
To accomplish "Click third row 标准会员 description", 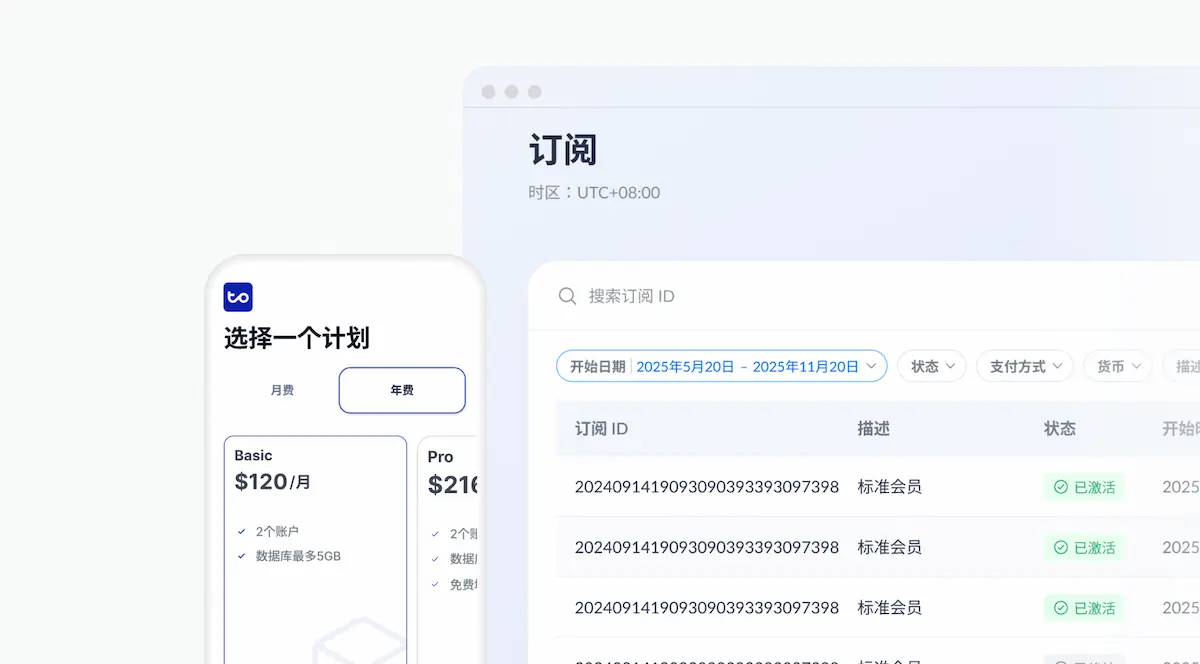I will pyautogui.click(x=889, y=607).
